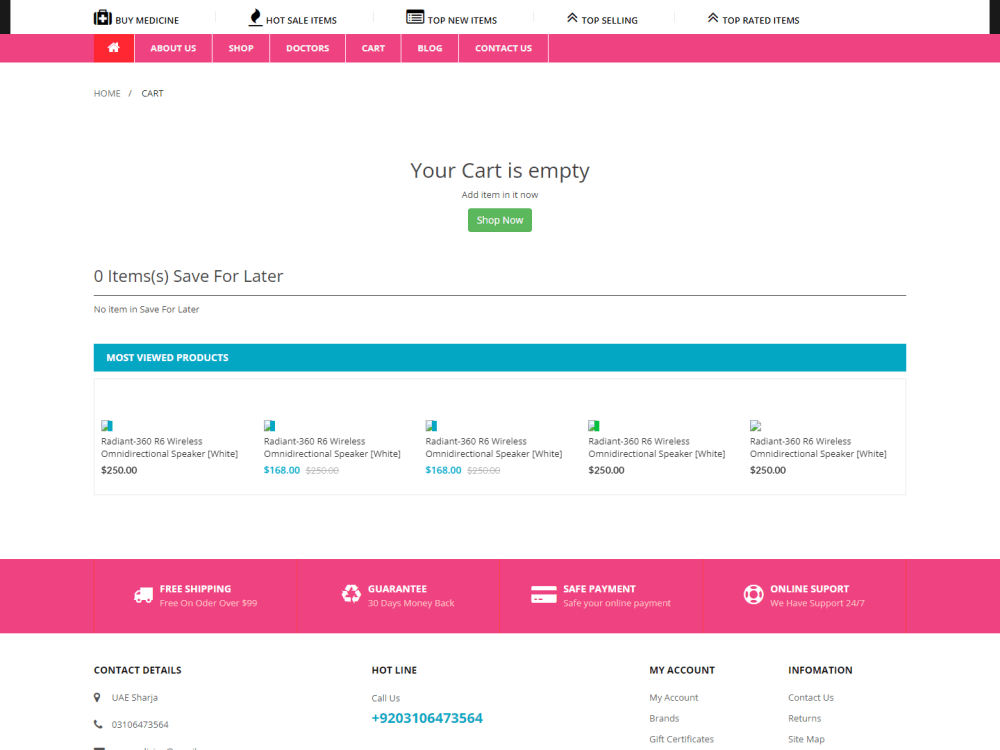Viewport: 1000px width, 750px height.
Task: Open the Brands footer link
Action: [x=665, y=718]
